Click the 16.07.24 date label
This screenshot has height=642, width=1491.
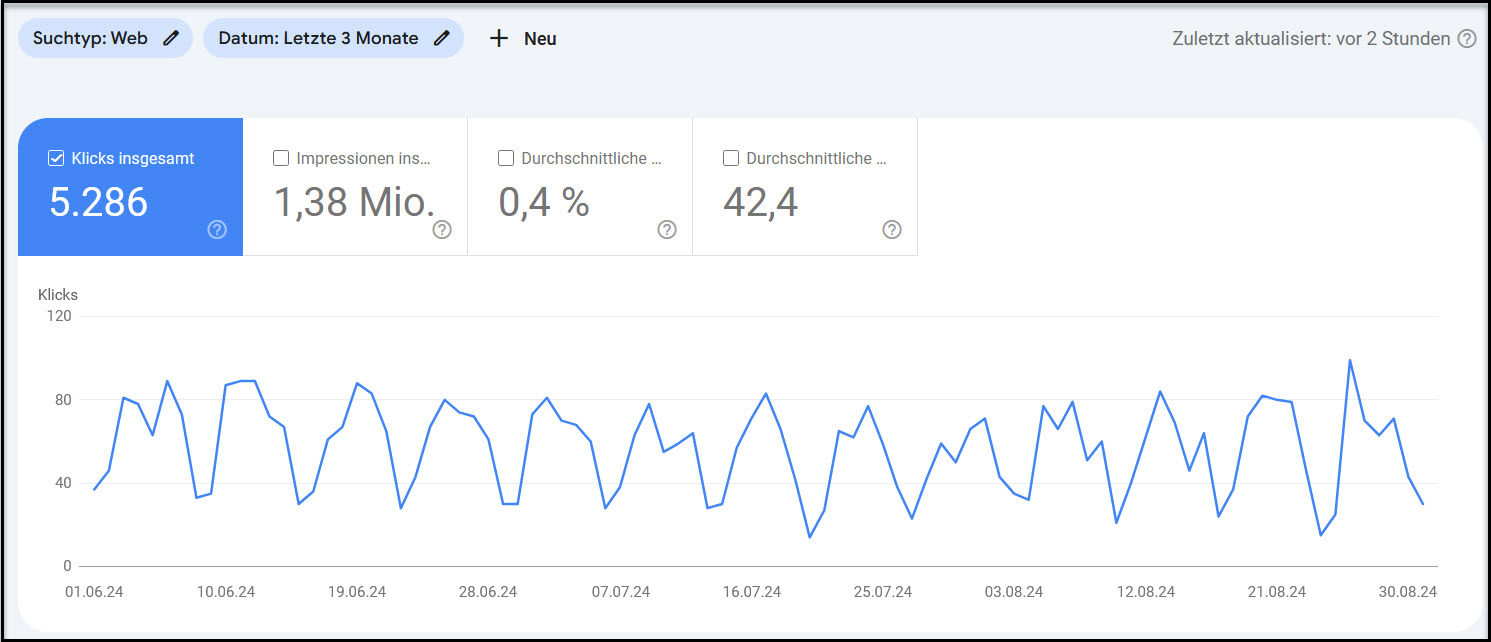(x=752, y=592)
